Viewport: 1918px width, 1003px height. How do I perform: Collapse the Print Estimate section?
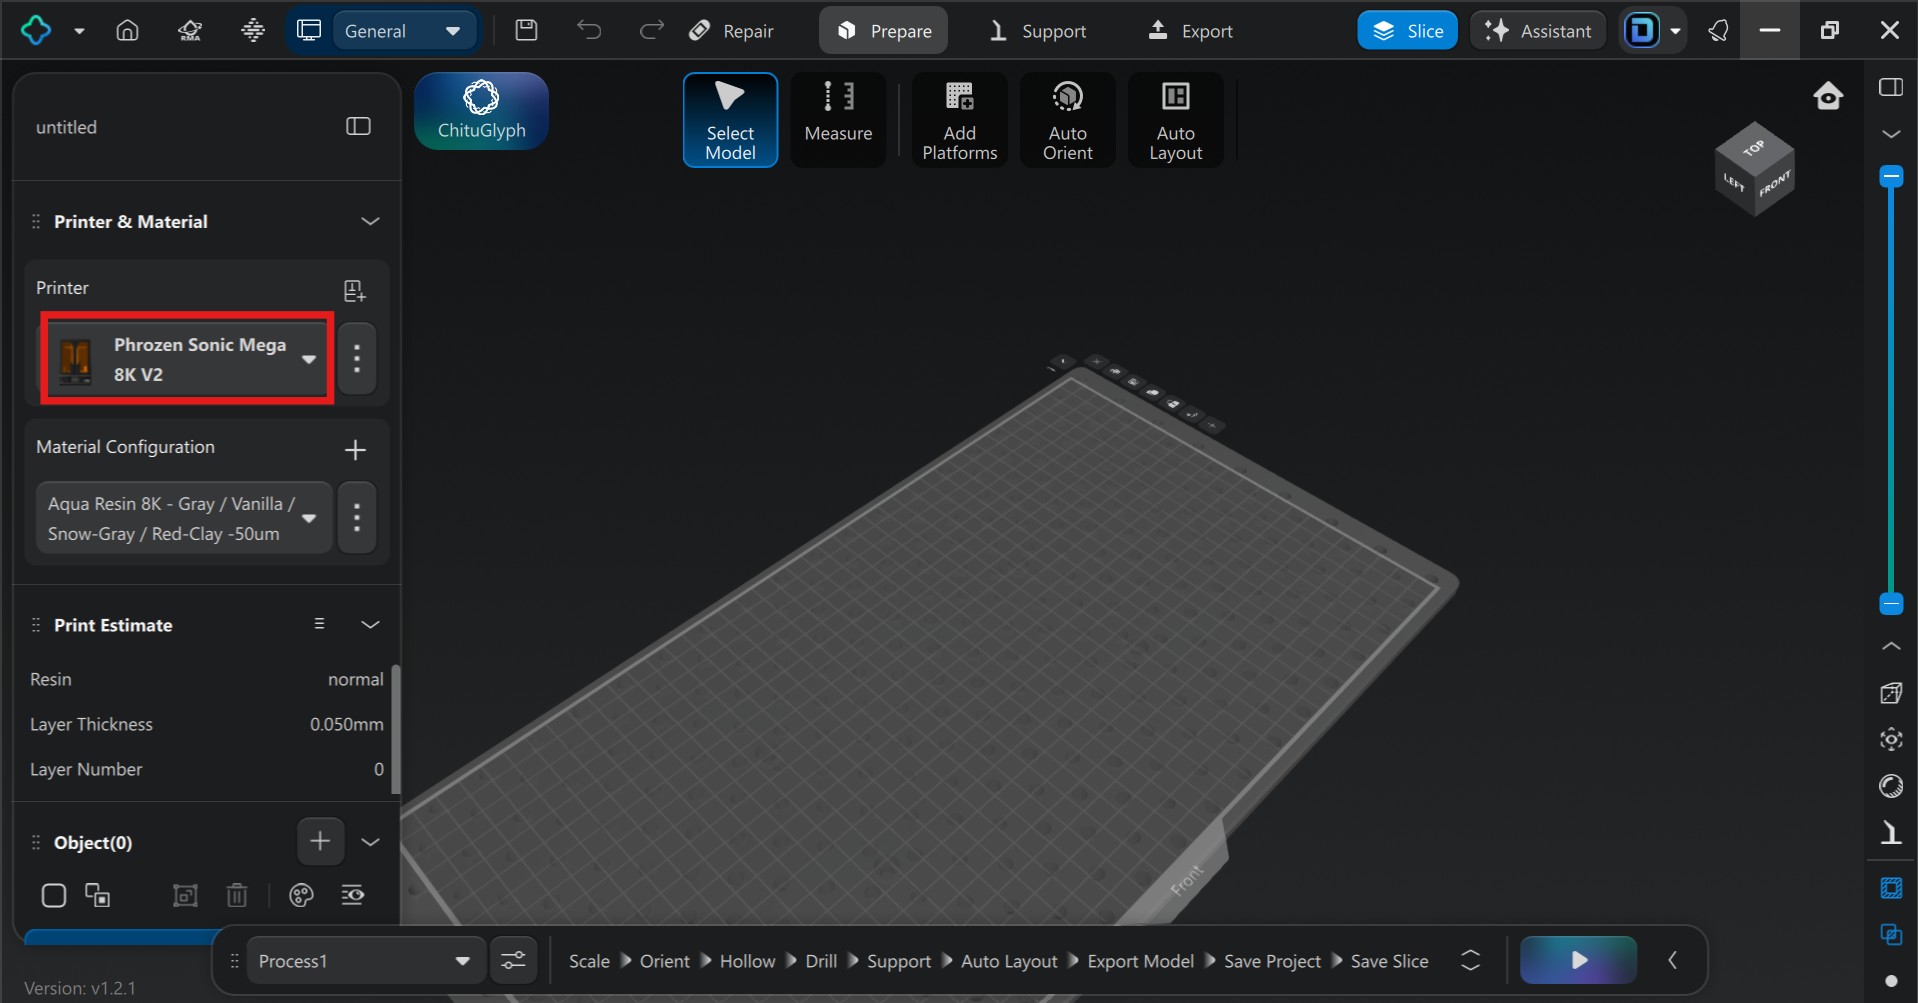[370, 624]
